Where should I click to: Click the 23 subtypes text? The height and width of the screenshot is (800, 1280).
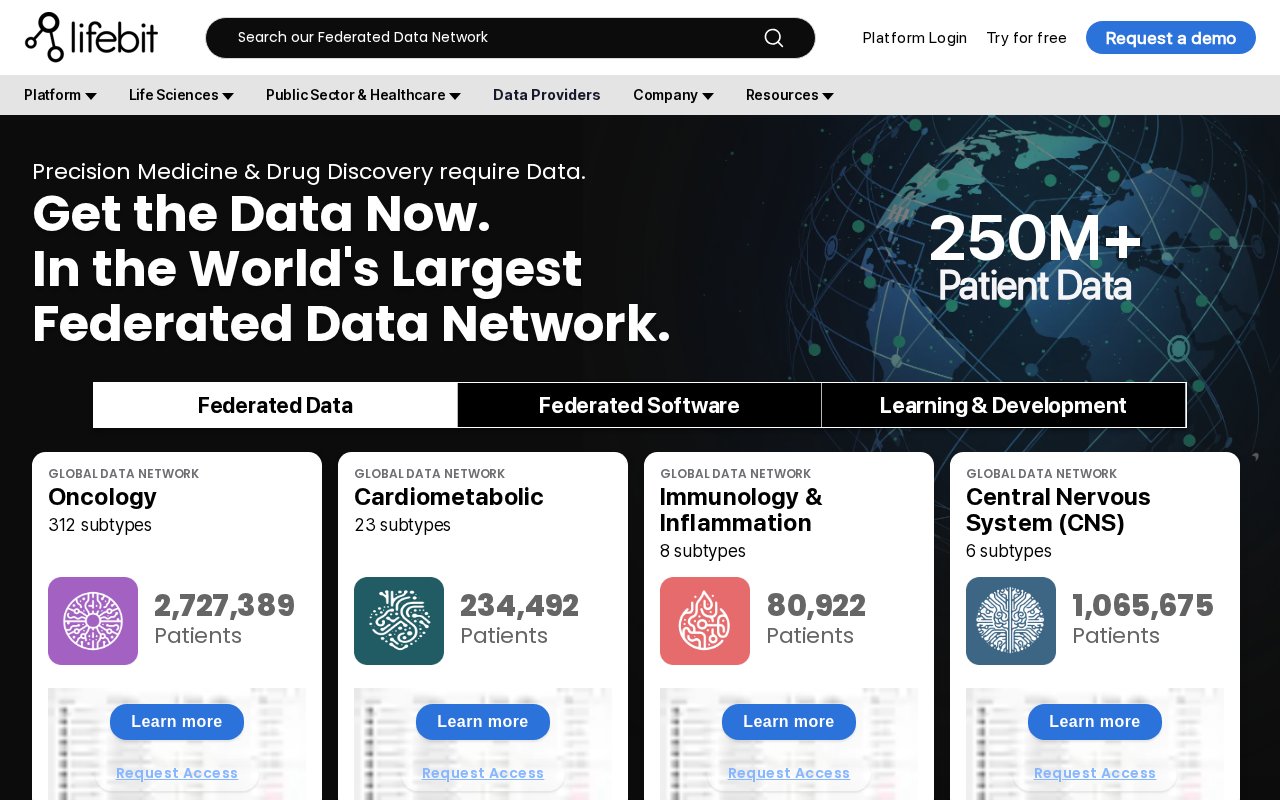402,525
